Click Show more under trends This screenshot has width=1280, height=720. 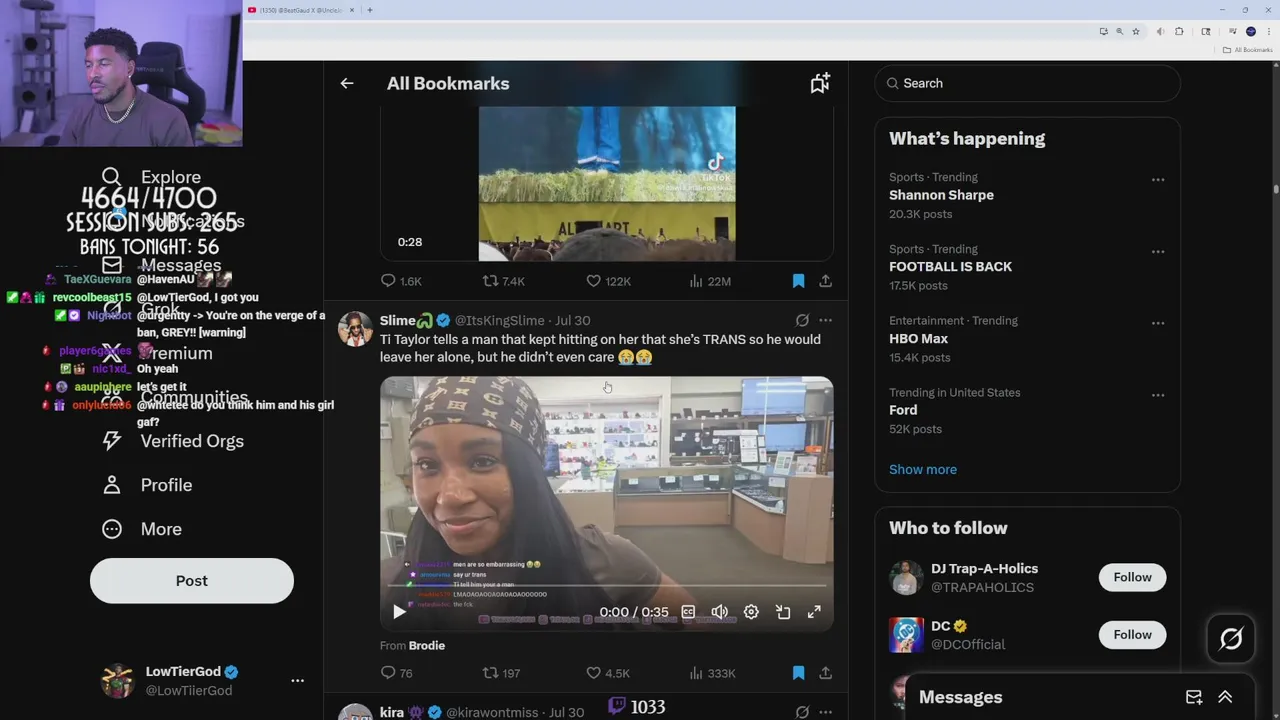pyautogui.click(x=923, y=469)
